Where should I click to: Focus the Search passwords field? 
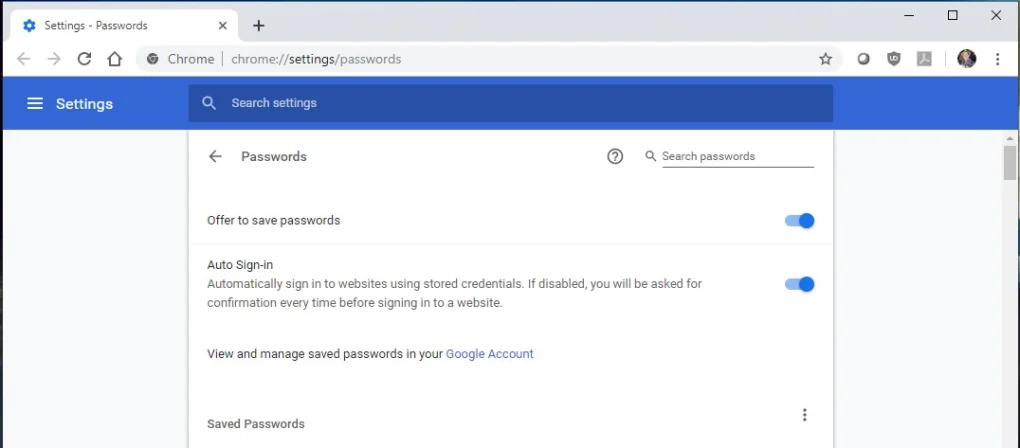tap(738, 156)
